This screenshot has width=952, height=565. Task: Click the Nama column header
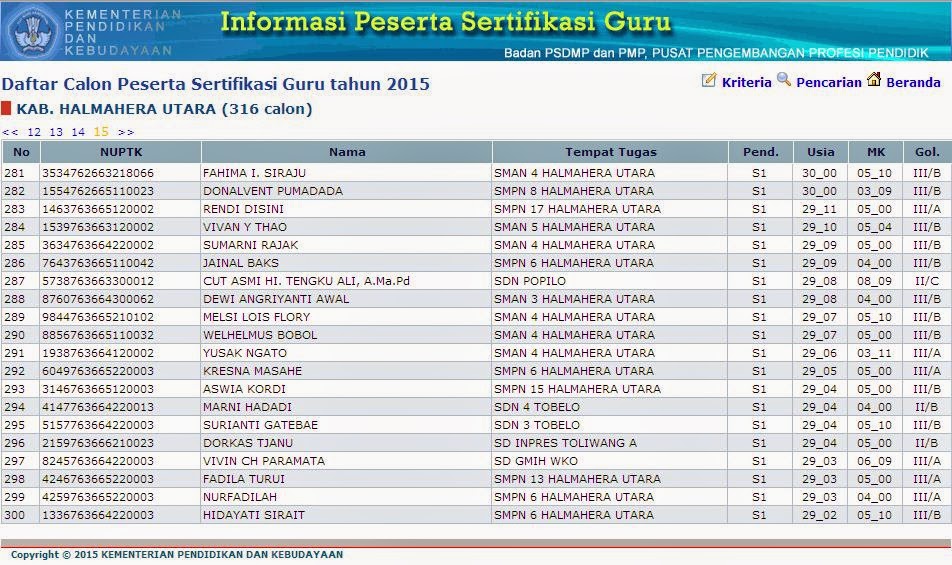pyautogui.click(x=347, y=152)
